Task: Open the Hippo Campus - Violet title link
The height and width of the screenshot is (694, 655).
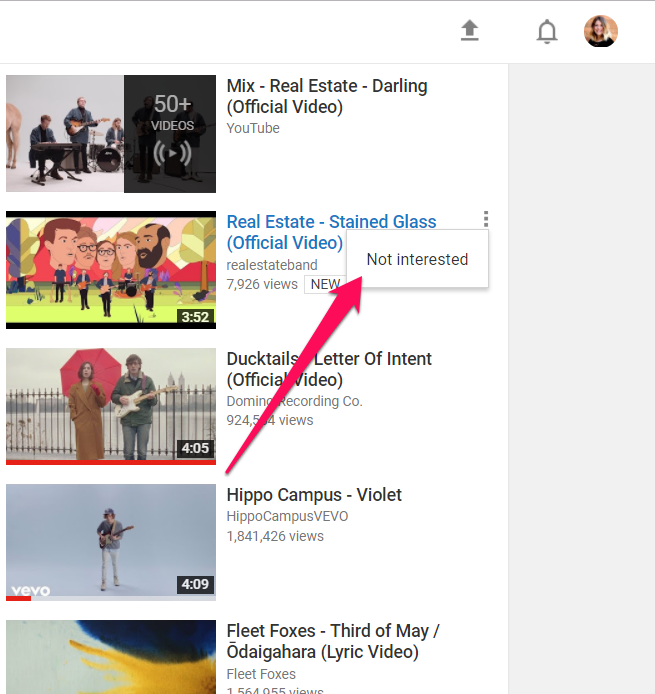Action: [x=314, y=495]
